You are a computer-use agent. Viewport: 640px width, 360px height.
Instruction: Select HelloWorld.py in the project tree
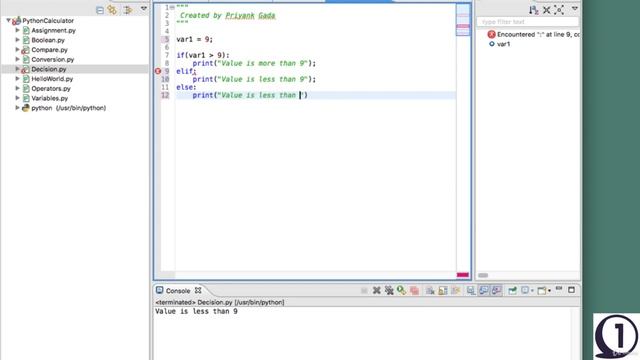click(x=52, y=79)
